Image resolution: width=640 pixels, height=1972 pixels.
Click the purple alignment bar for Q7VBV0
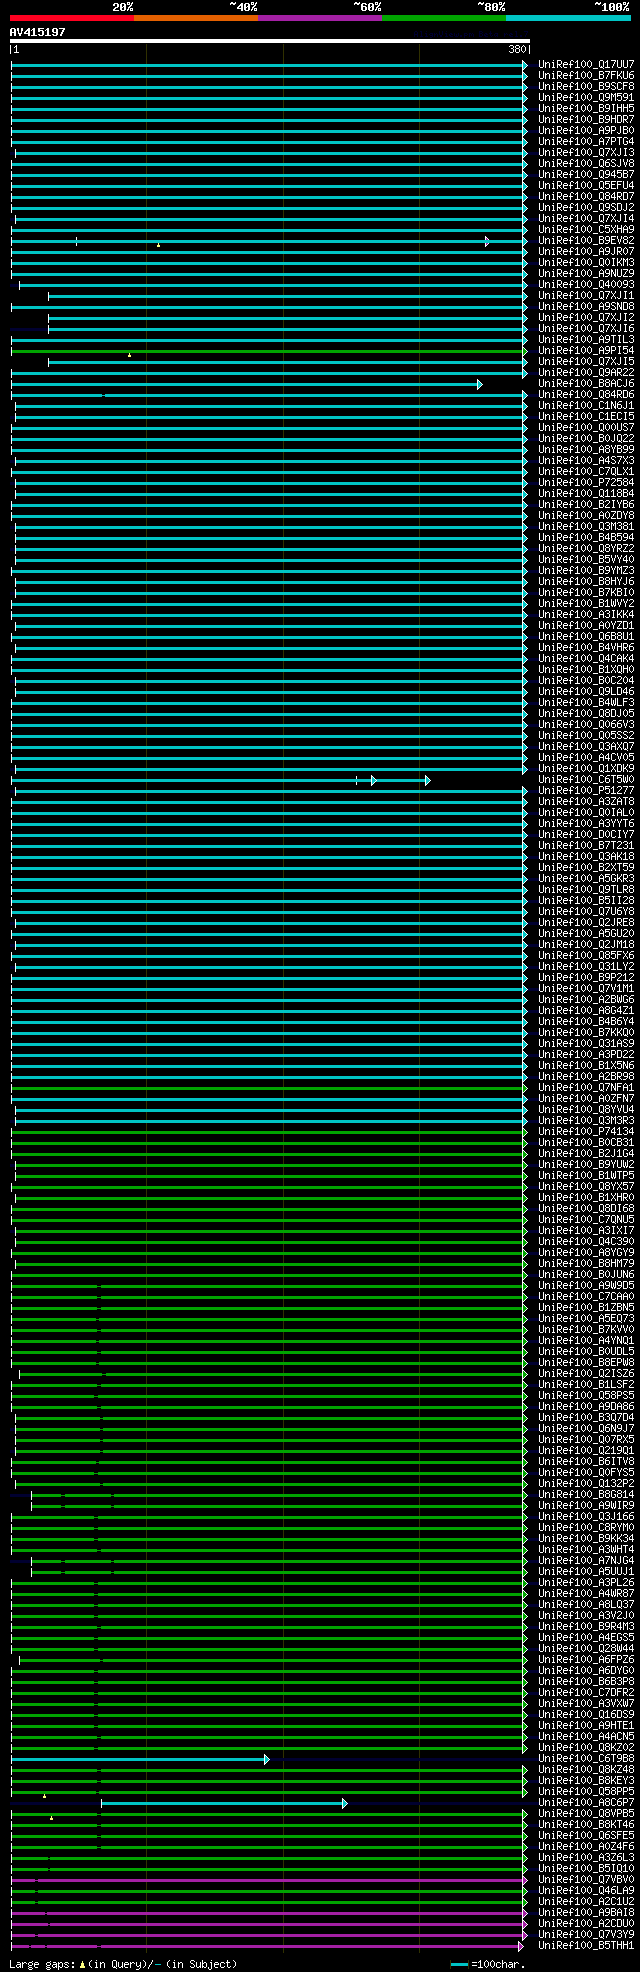point(268,1880)
